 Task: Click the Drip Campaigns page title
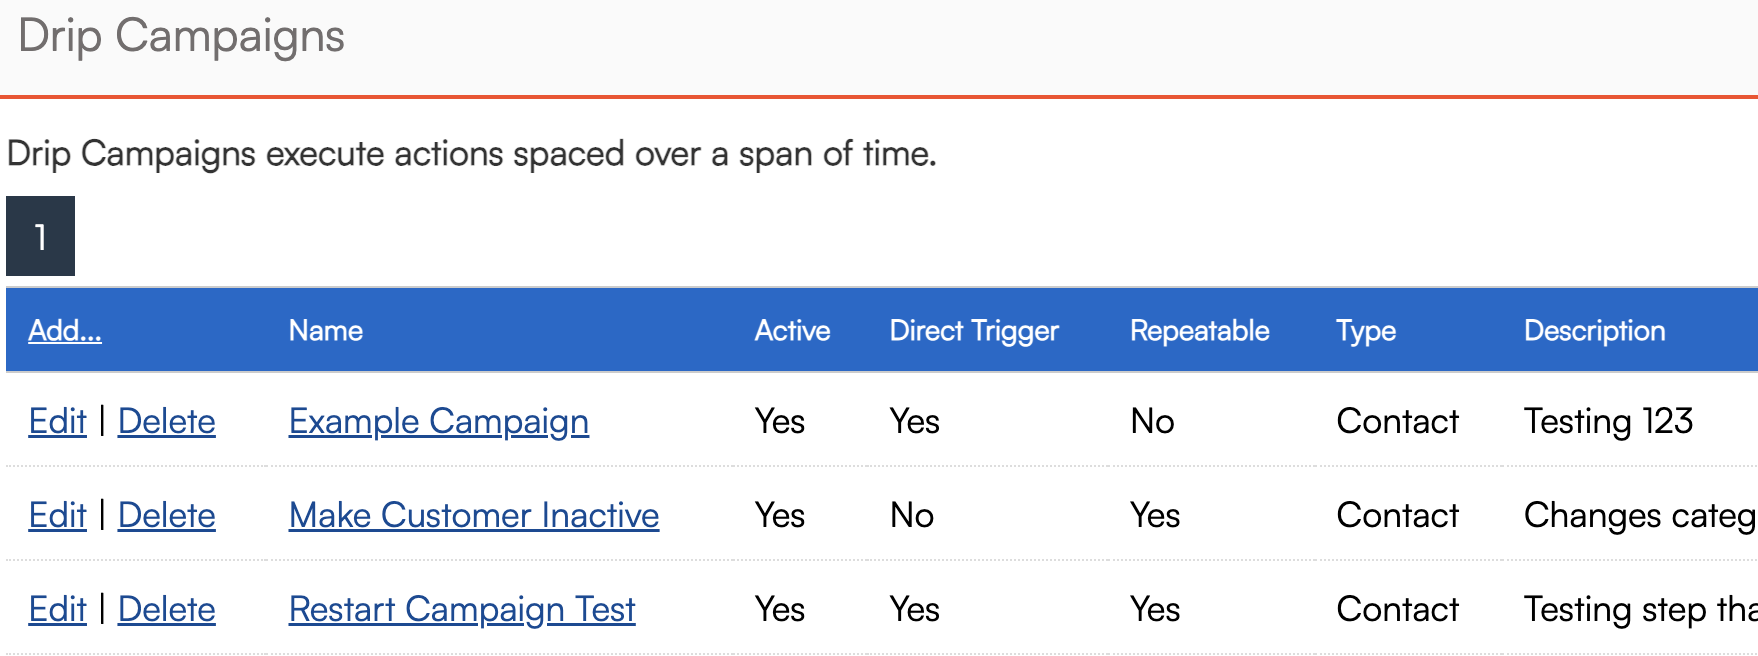tap(181, 37)
